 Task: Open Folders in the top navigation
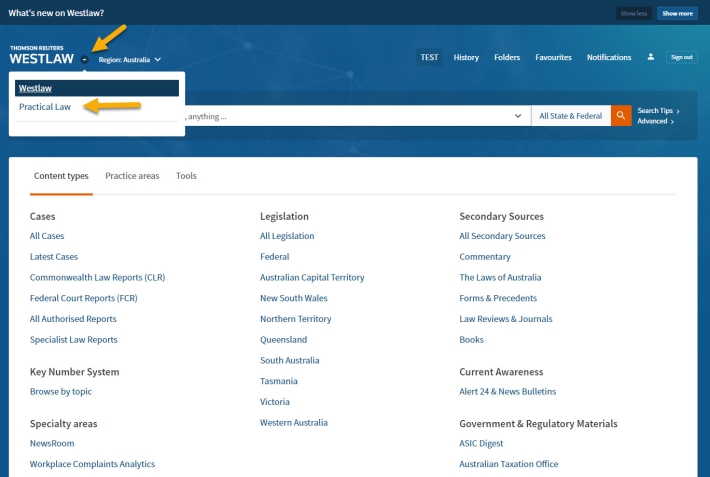tap(507, 58)
